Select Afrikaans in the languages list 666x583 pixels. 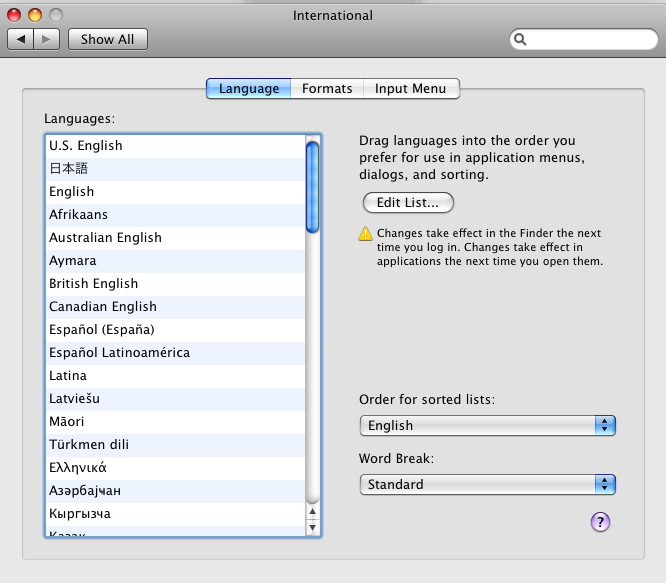pos(175,215)
